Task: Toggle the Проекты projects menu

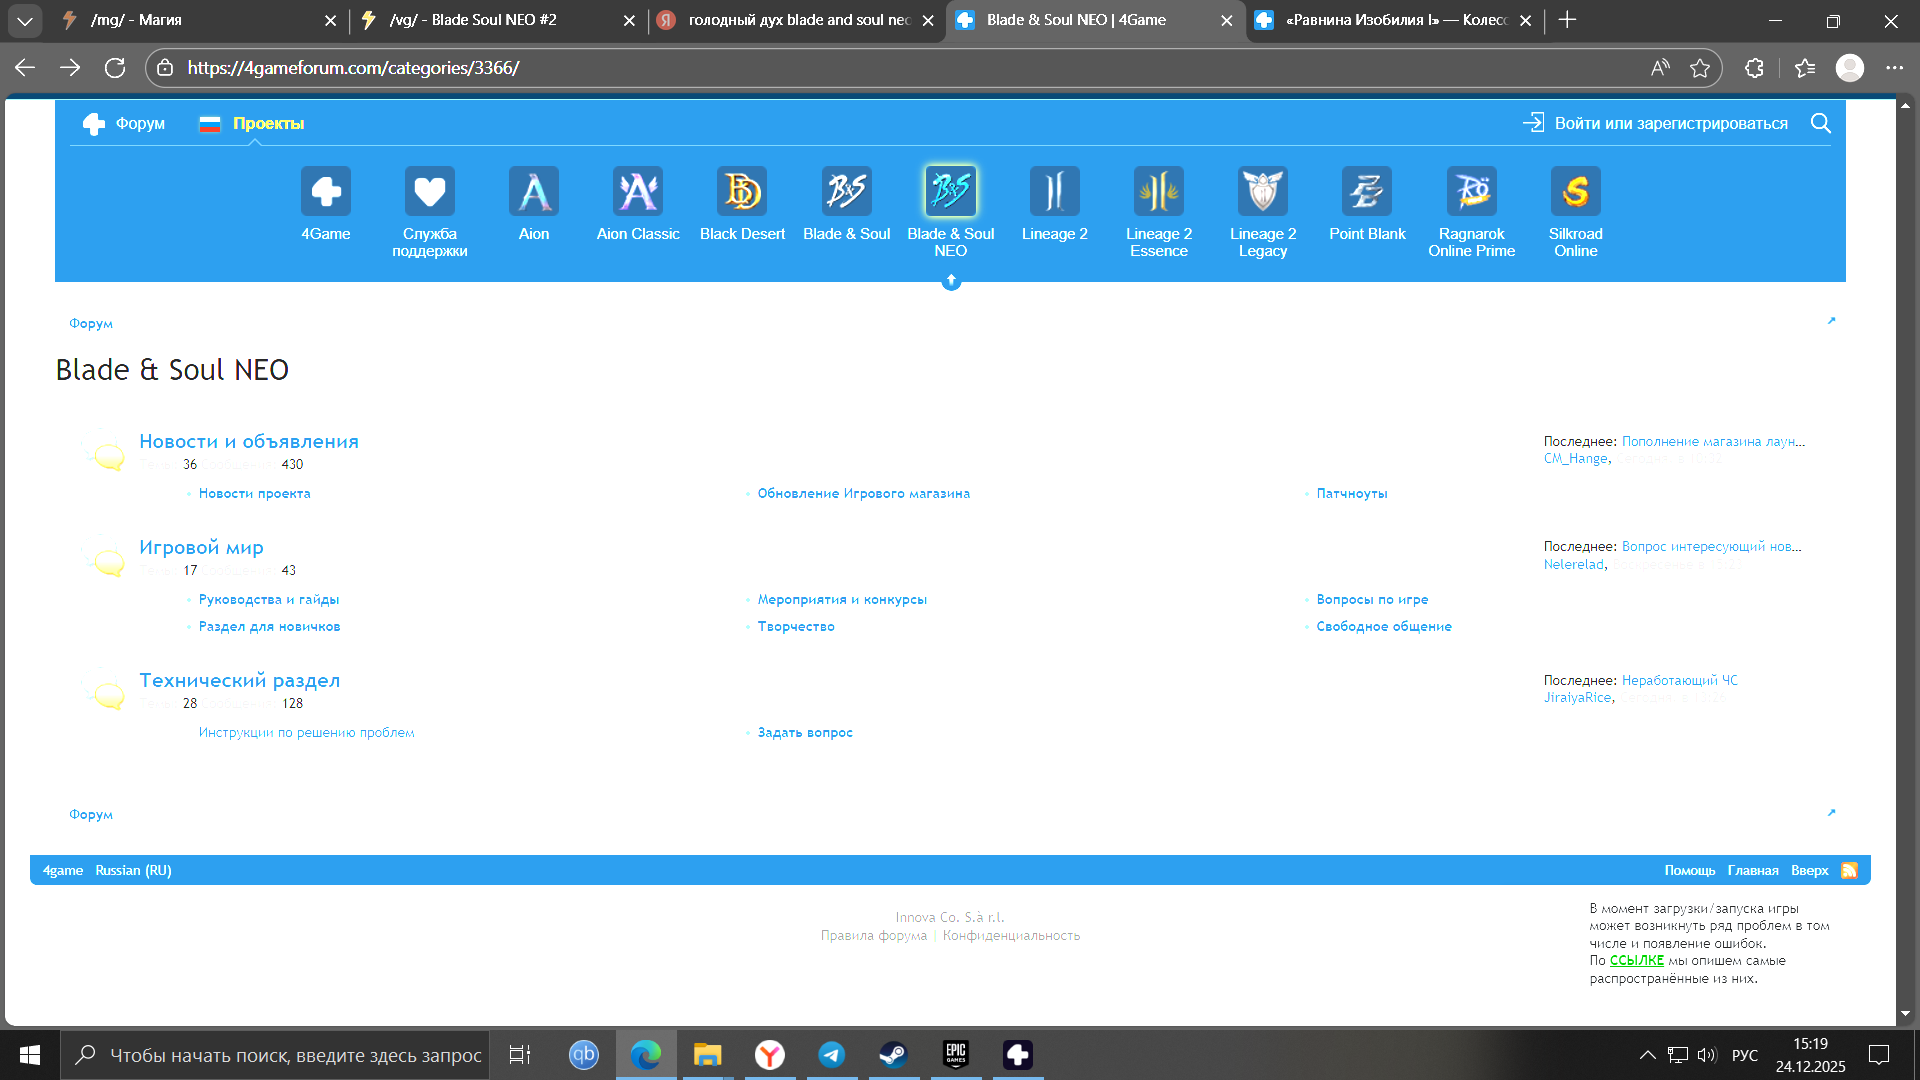Action: (267, 123)
